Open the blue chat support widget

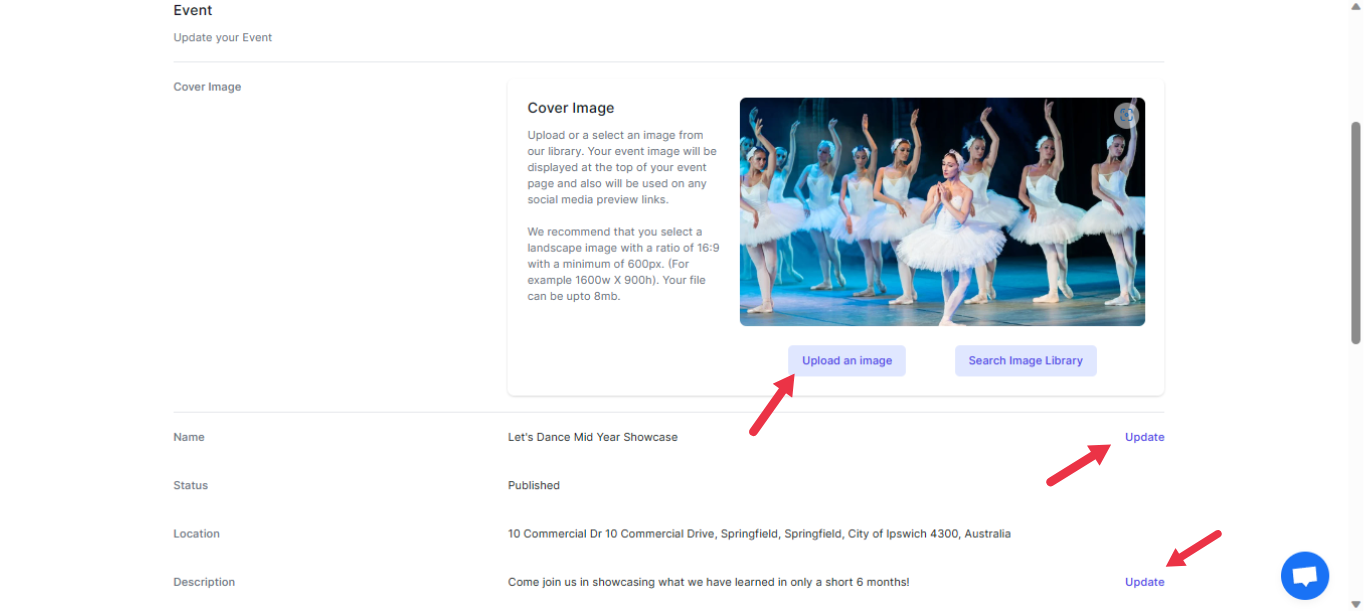[1304, 576]
